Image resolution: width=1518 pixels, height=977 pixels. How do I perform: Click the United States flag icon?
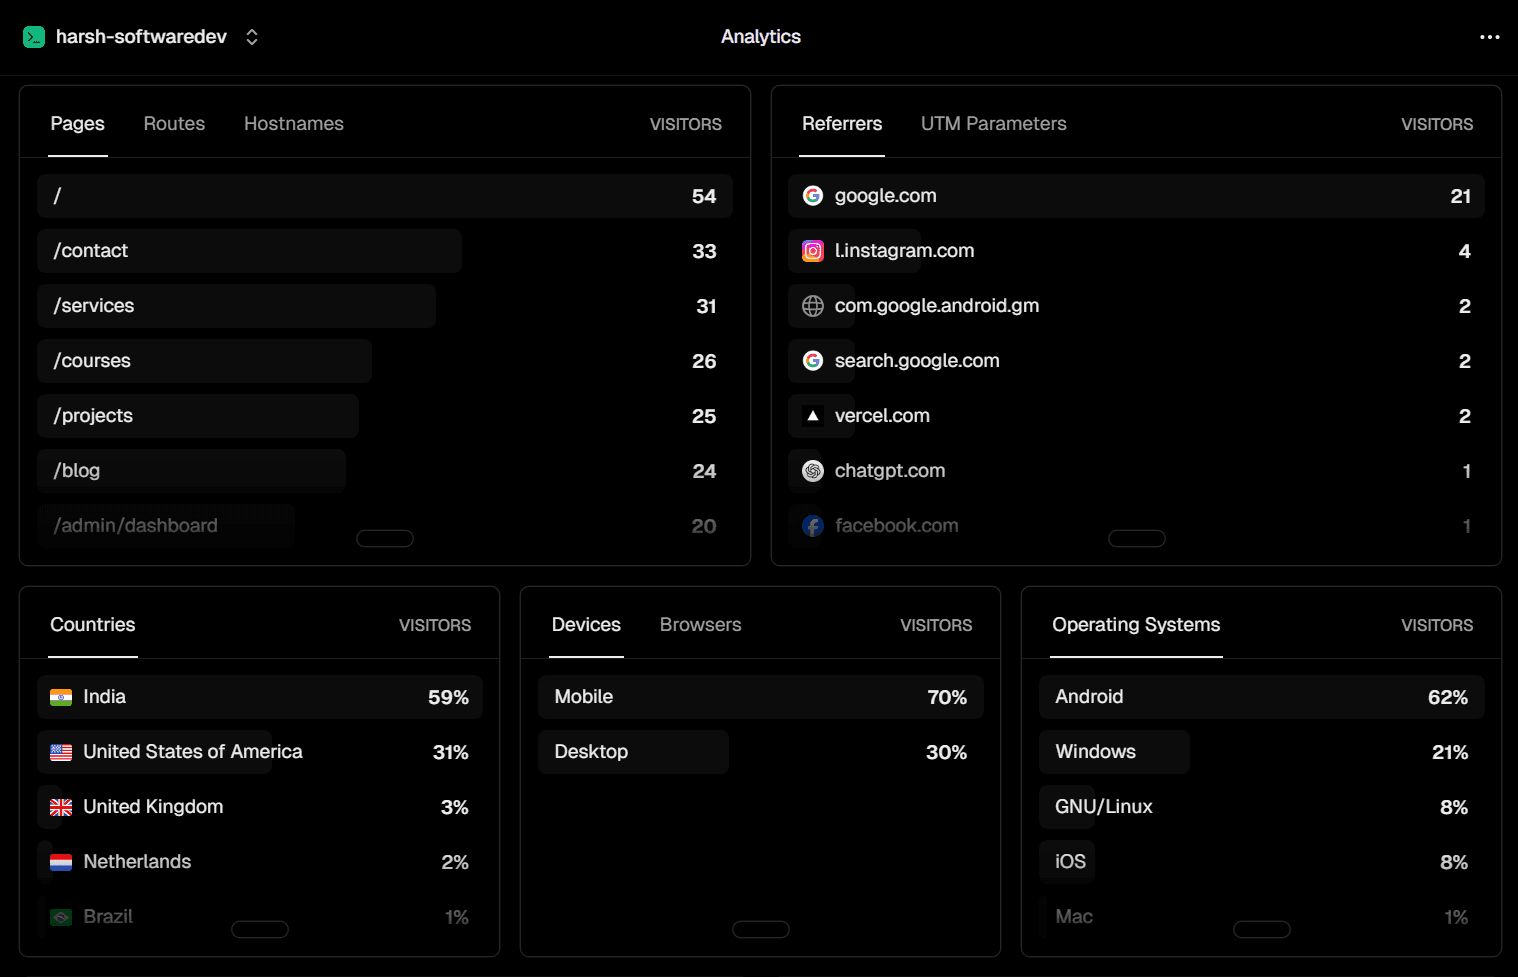(x=61, y=752)
